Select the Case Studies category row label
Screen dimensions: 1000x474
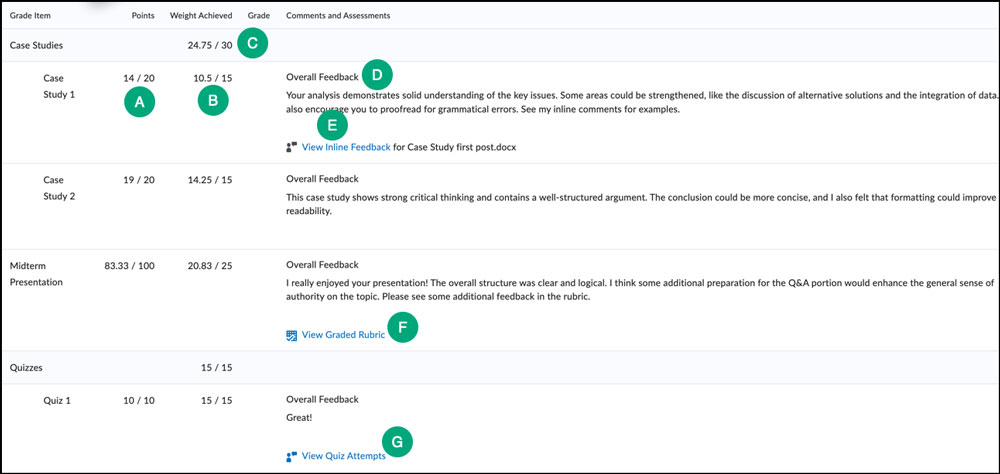pyautogui.click(x=35, y=44)
